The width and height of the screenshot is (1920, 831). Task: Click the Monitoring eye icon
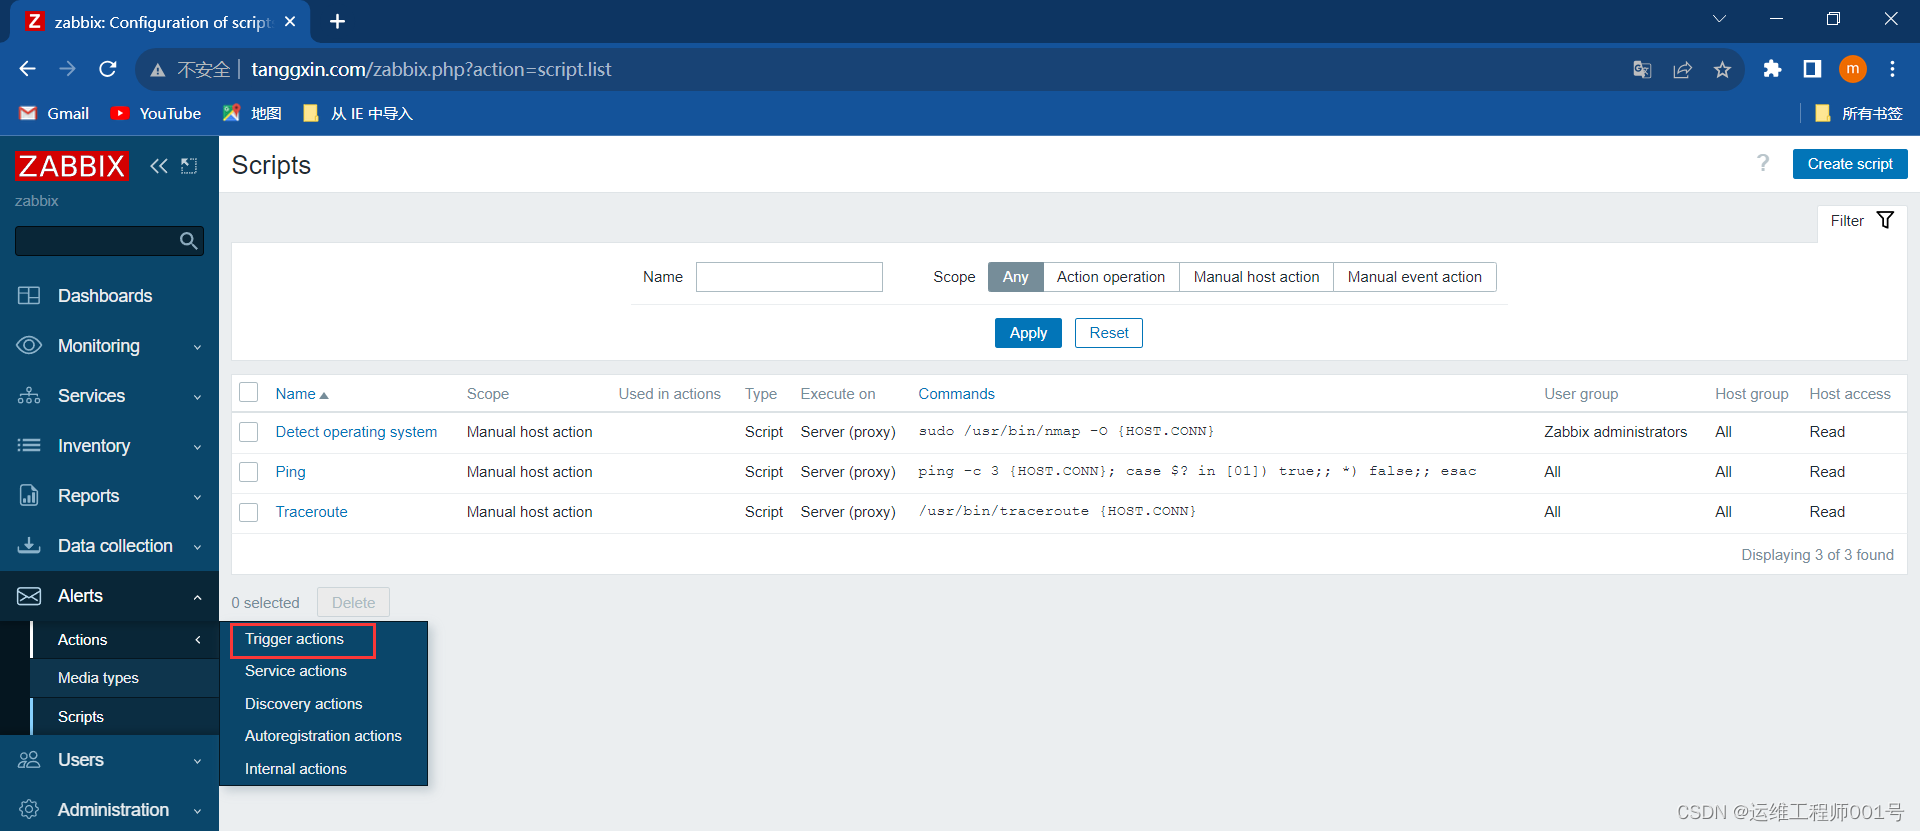pos(29,346)
